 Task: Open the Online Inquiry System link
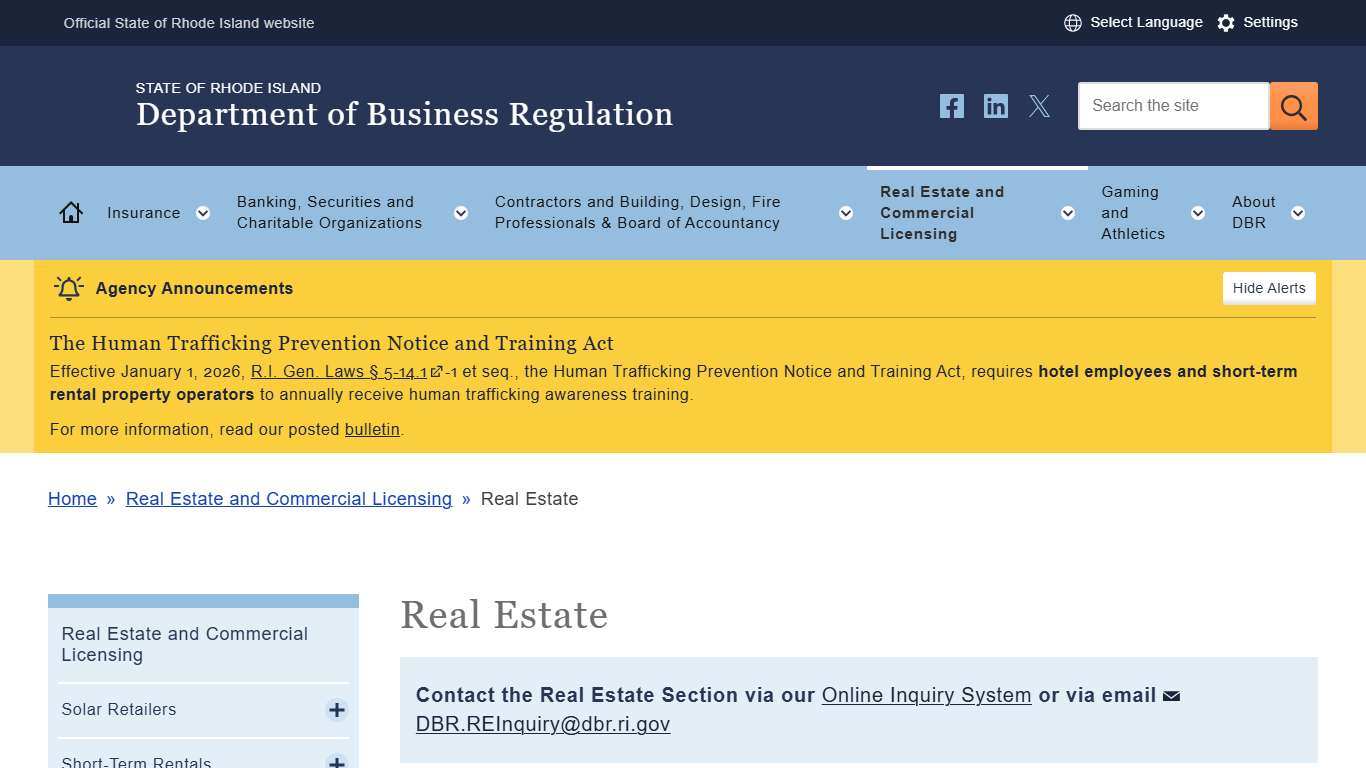click(x=925, y=695)
